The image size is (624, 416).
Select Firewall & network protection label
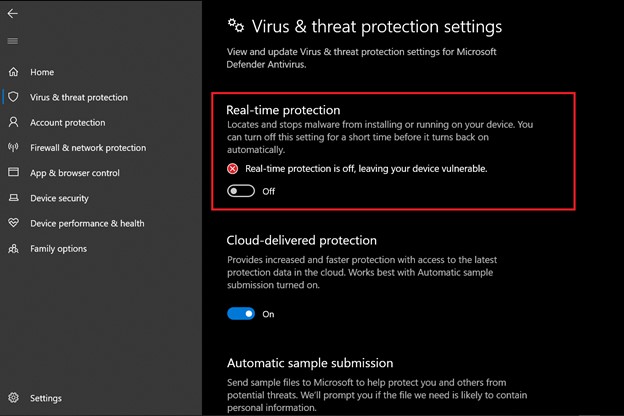tap(88, 148)
